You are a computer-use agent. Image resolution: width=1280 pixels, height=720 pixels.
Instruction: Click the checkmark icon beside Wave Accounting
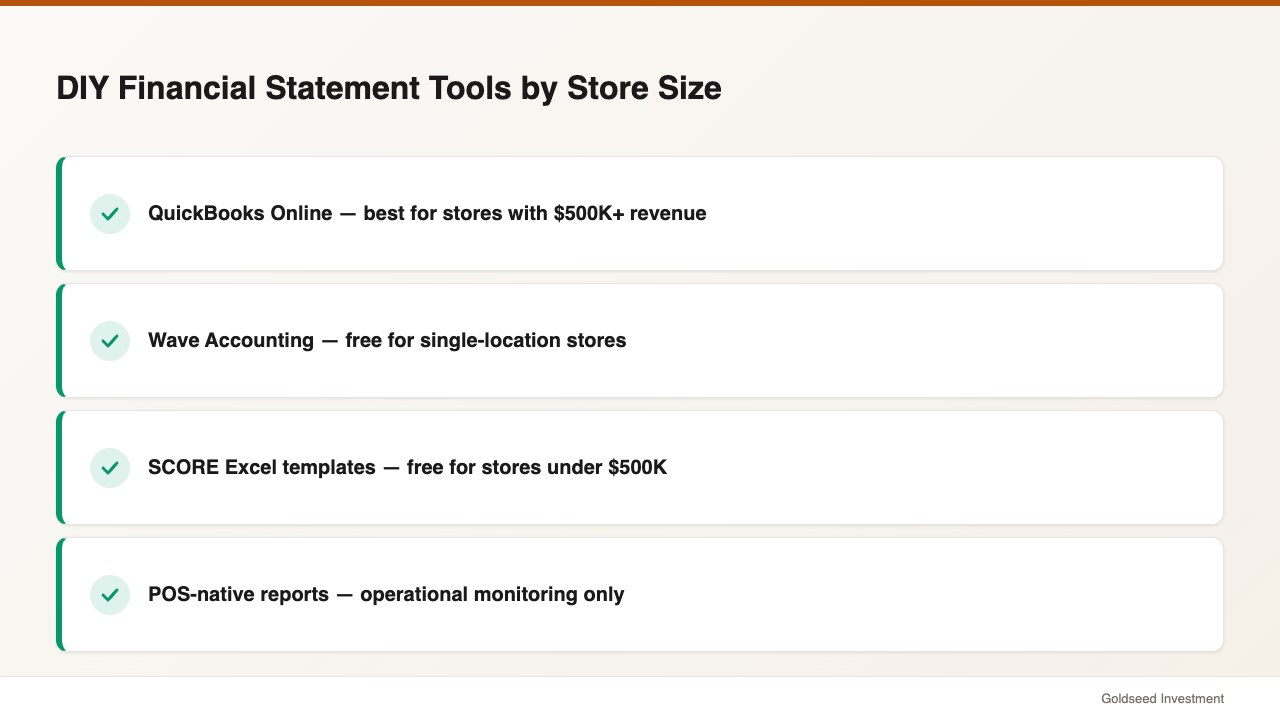[110, 341]
